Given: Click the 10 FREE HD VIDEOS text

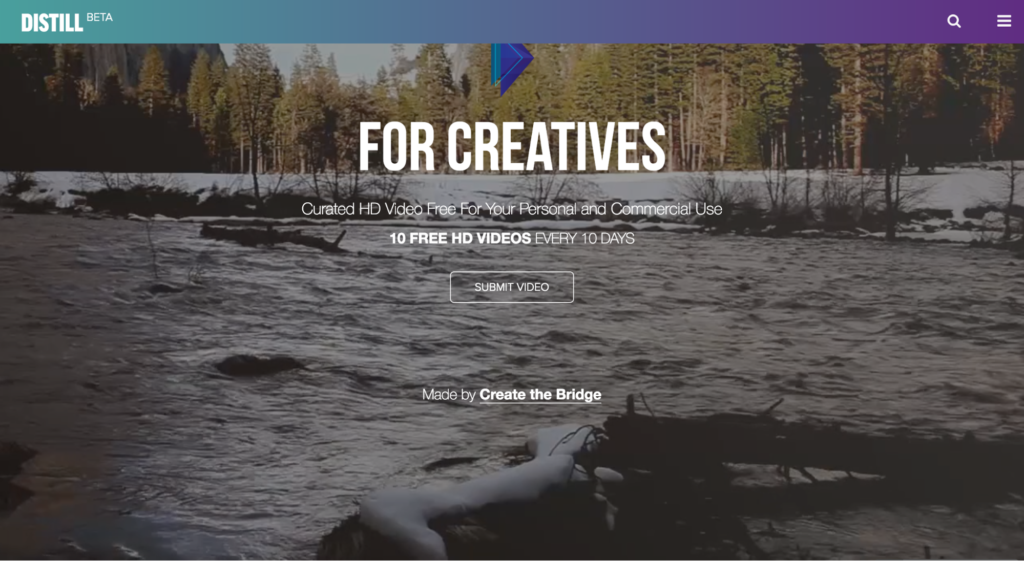Looking at the screenshot, I should (460, 238).
